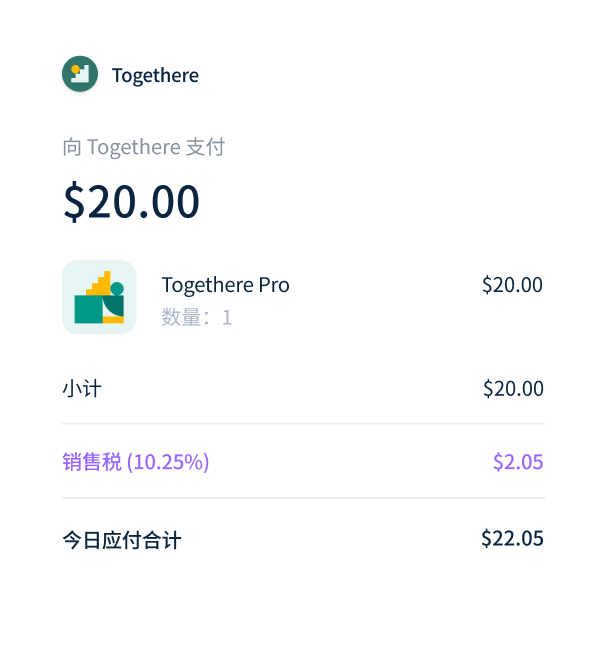The height and width of the screenshot is (666, 608).
Task: Click the purple tax amount $2.05
Action: (x=518, y=462)
